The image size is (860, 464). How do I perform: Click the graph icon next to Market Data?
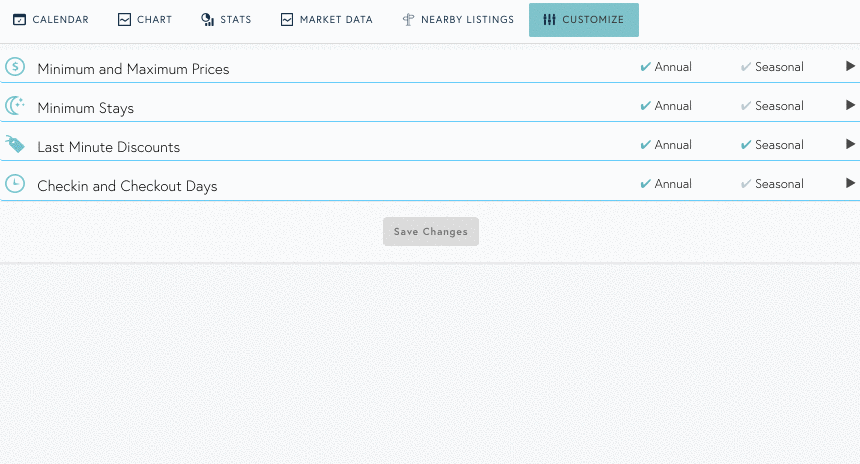click(x=287, y=20)
